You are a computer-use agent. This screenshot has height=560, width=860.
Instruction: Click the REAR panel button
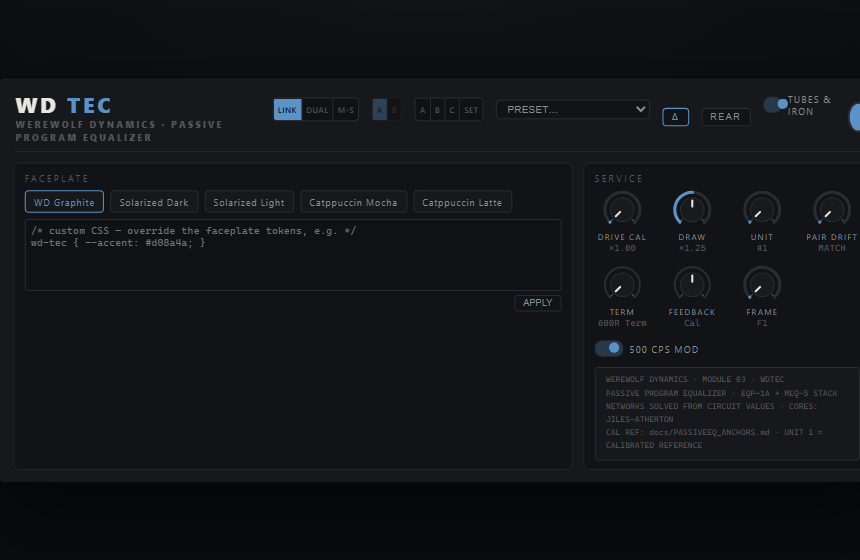point(726,117)
